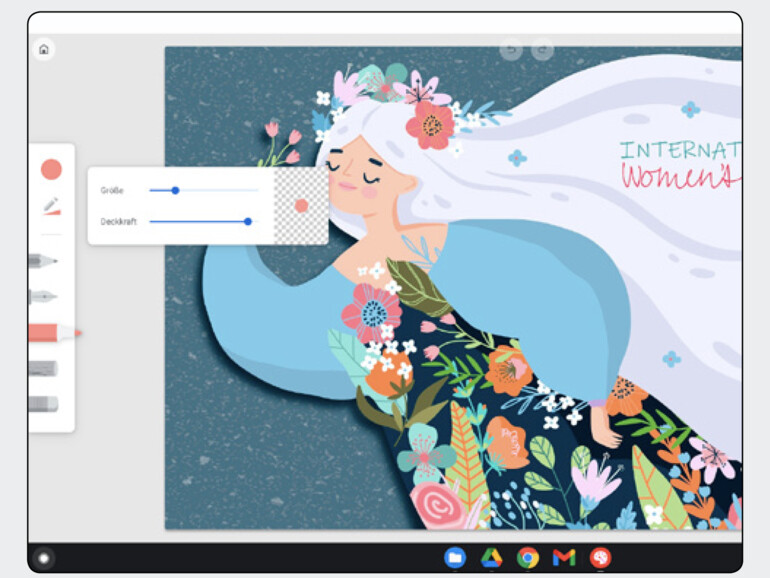Select the eraser tool
The height and width of the screenshot is (578, 770).
pos(43,404)
